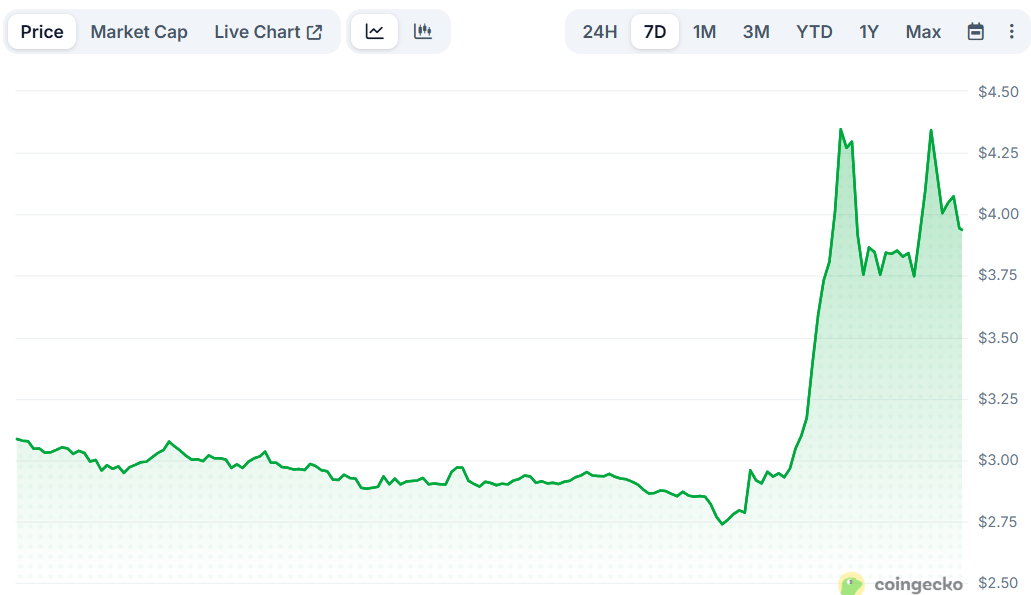Click the CoinGecko gecko mascot icon

(x=849, y=584)
